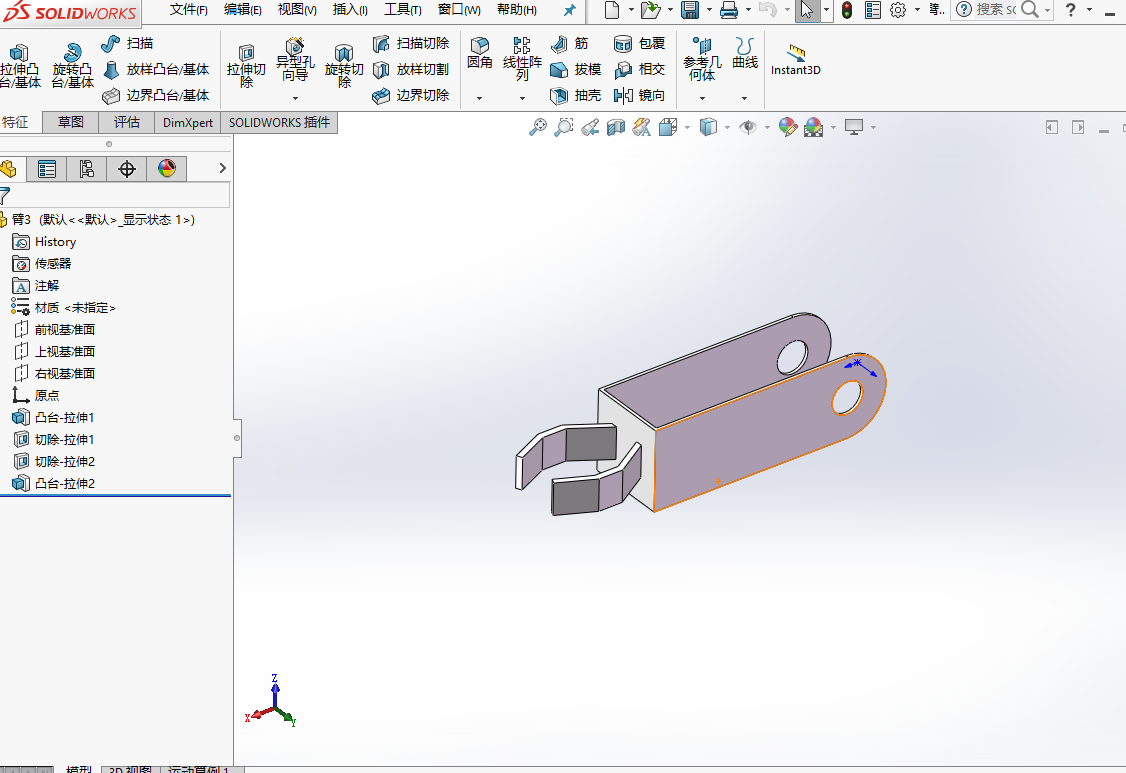The width and height of the screenshot is (1126, 773).
Task: Open the 视图(V) menu
Action: tap(297, 10)
